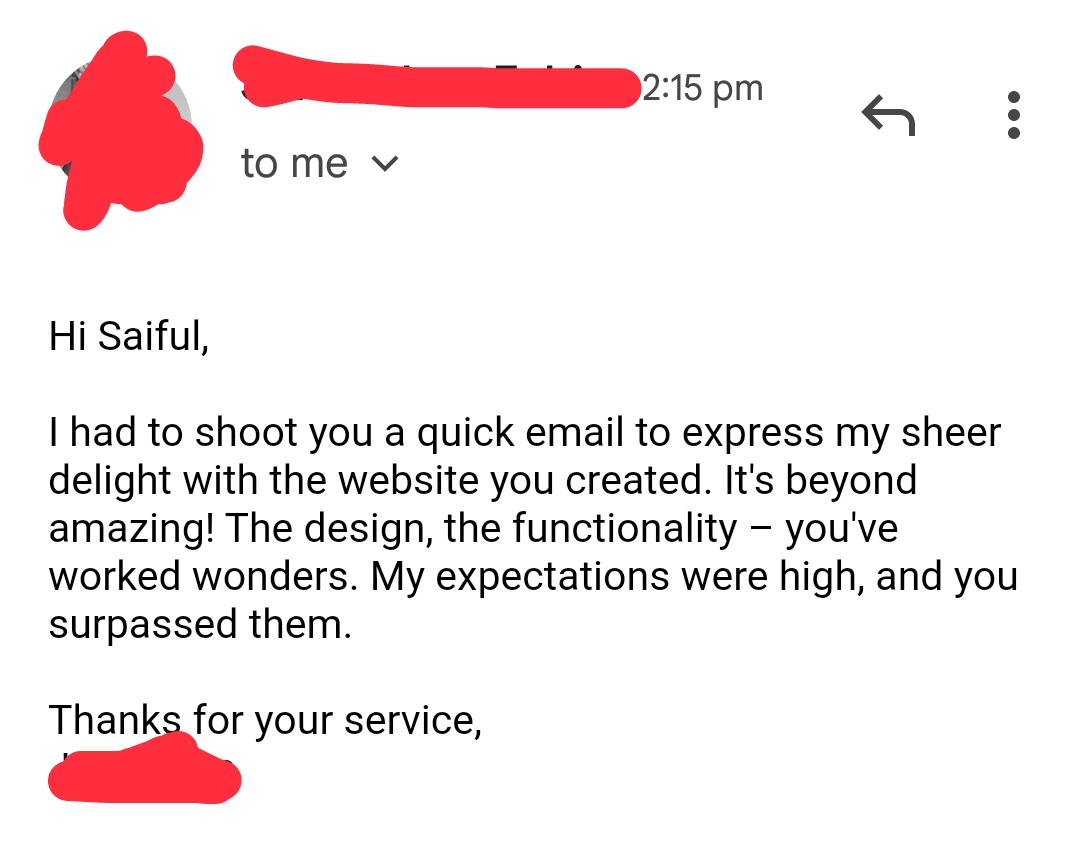The height and width of the screenshot is (852, 1080).
Task: Collapse the 'to me' dropdown after expanding
Action: tap(388, 163)
